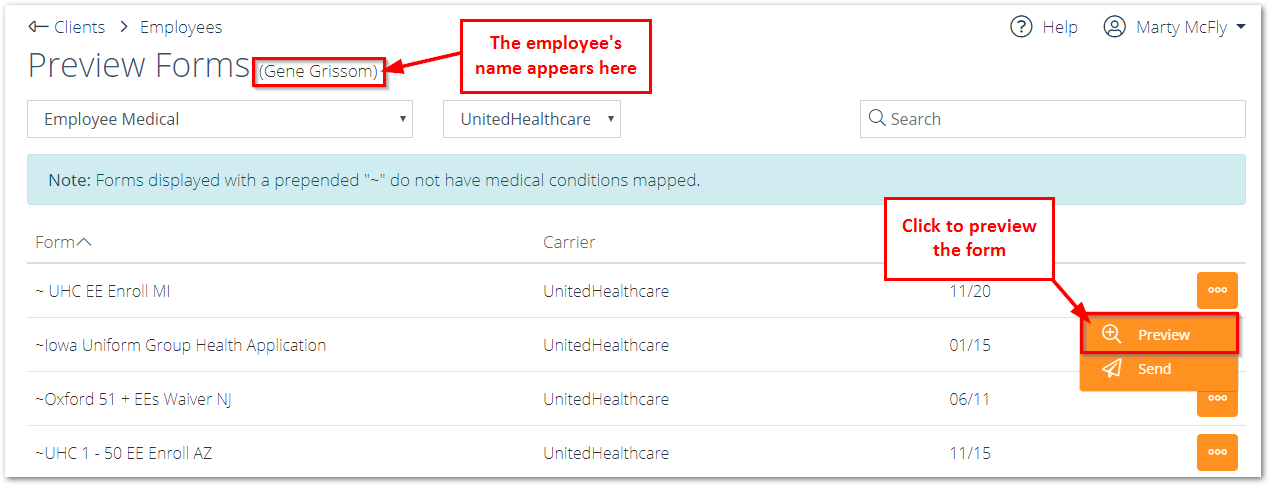1270x486 pixels.
Task: Open actions menu for Oxford 51 + EEs Waiver NJ
Action: click(1217, 399)
